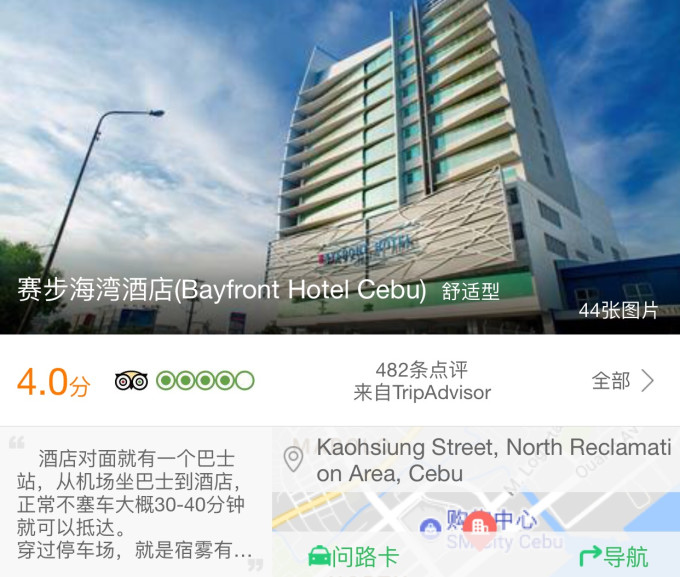
Task: Tap the taxi icon beside 问路卡
Action: (x=319, y=556)
